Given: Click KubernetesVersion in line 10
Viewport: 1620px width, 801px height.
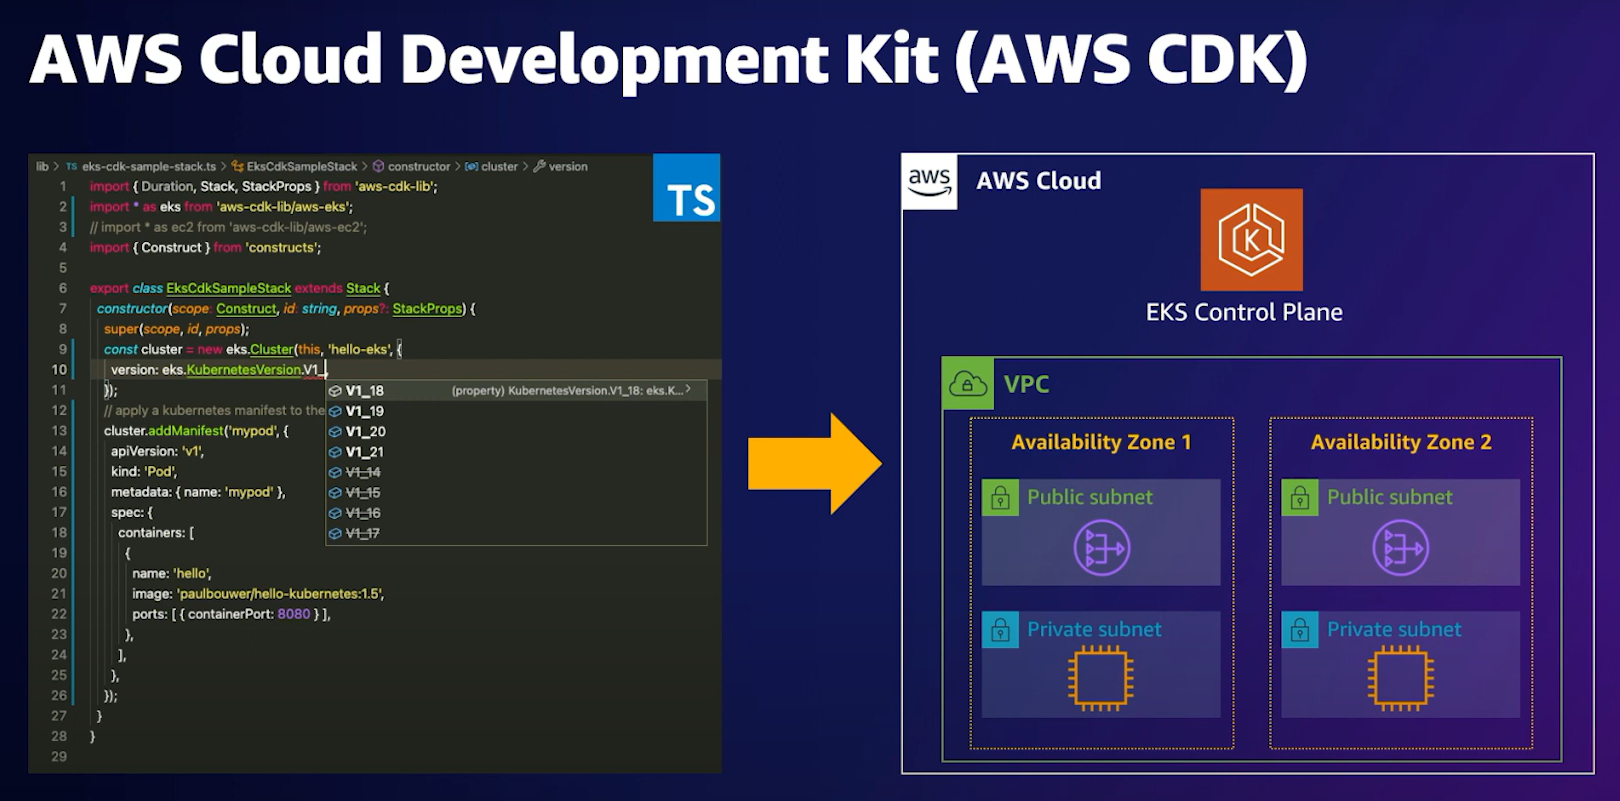Looking at the screenshot, I should pos(244,370).
